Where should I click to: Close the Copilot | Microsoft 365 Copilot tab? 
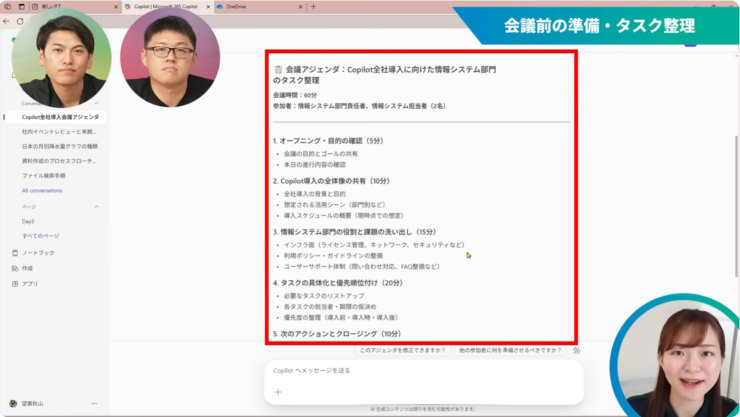(x=208, y=7)
